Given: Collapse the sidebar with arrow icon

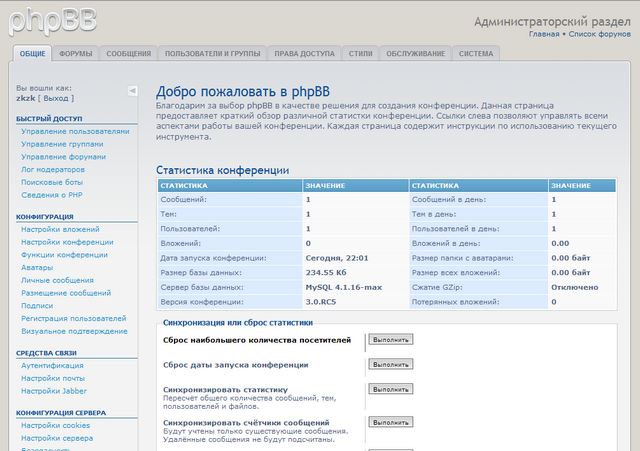Looking at the screenshot, I should (x=132, y=90).
